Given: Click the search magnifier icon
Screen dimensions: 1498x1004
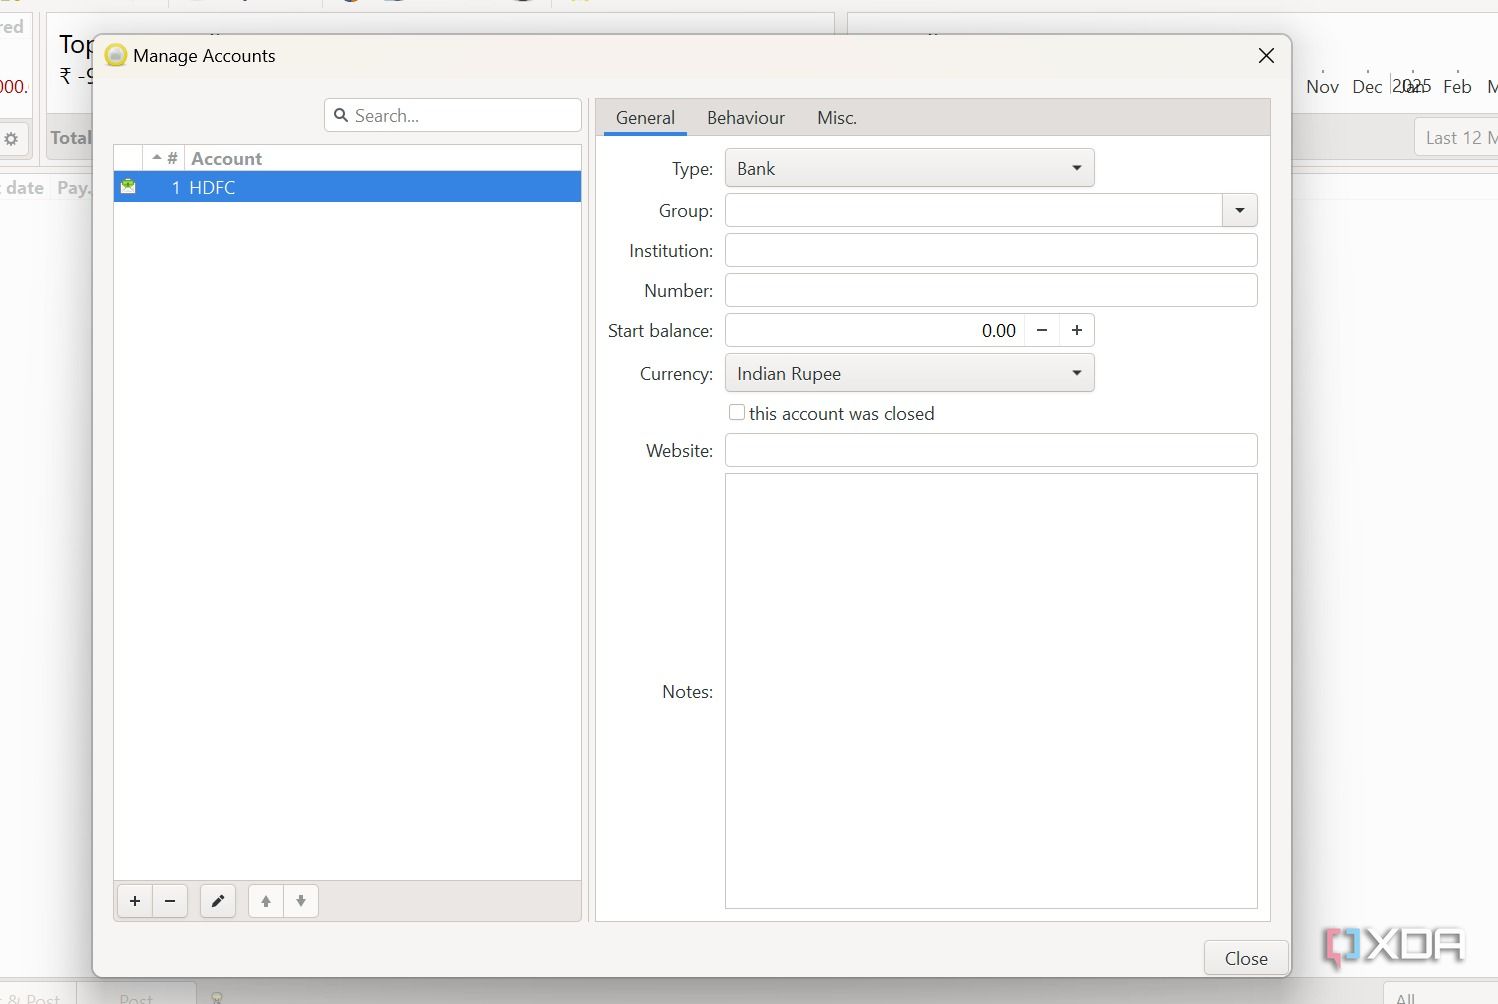Looking at the screenshot, I should point(341,116).
